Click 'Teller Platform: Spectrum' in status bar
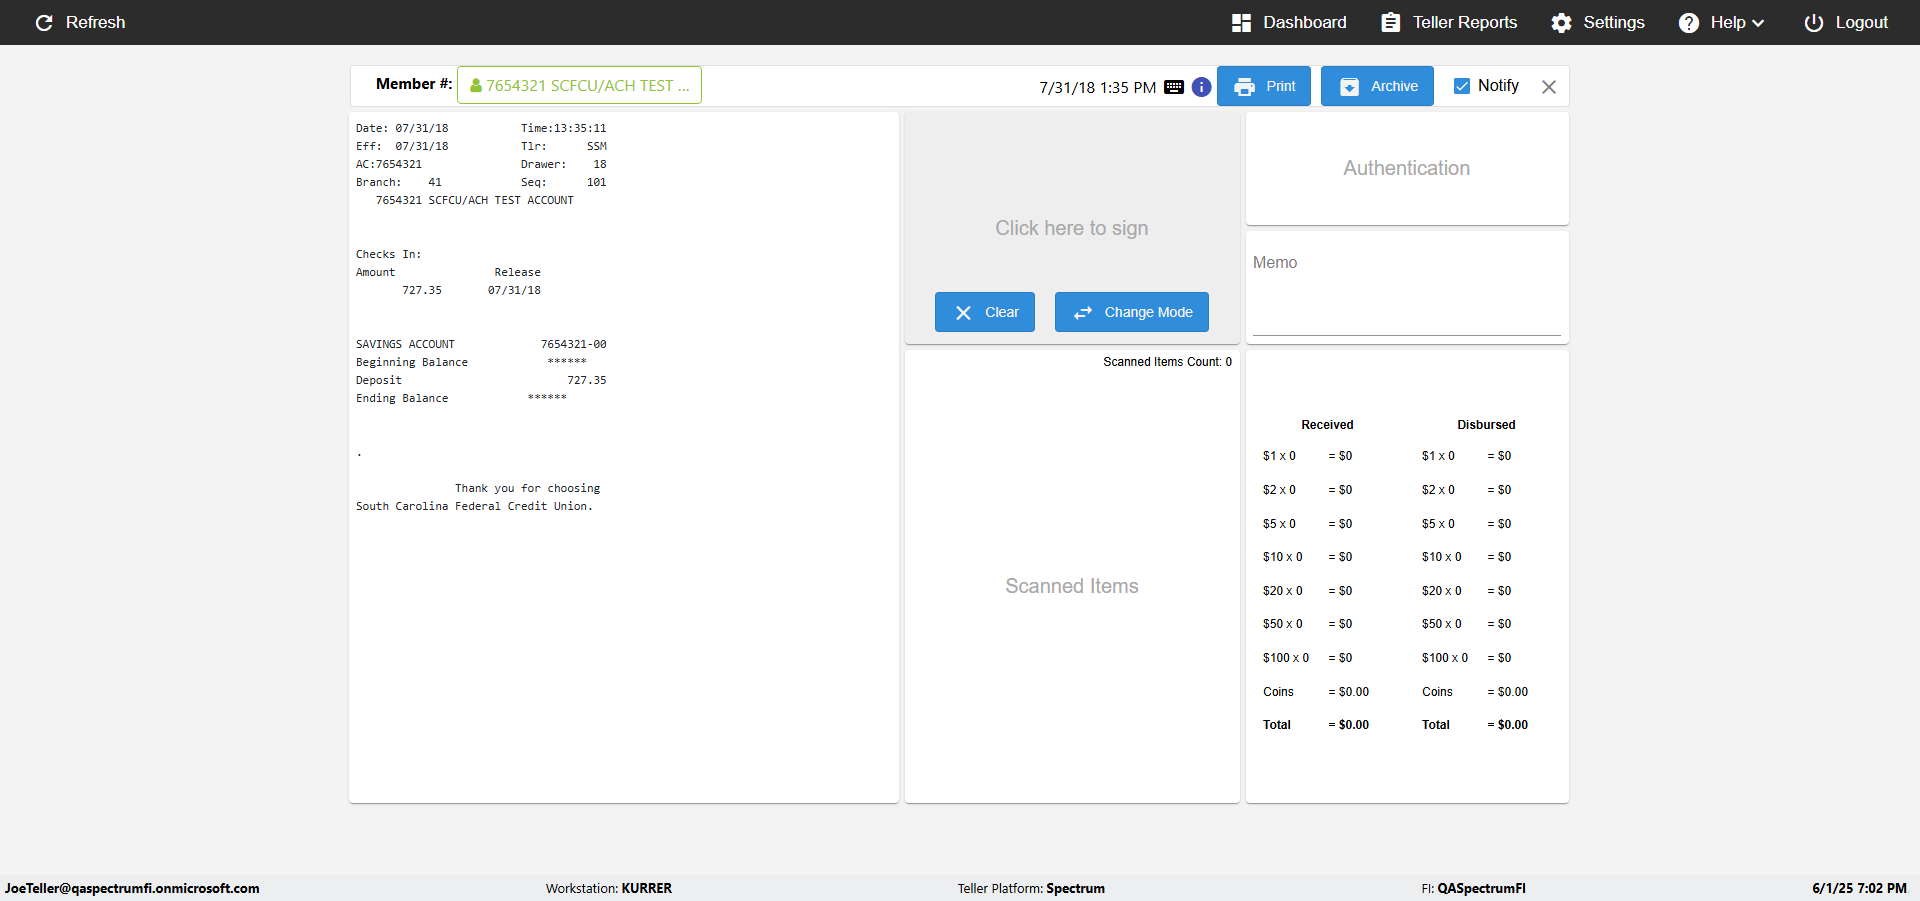The image size is (1920, 901). point(1031,888)
